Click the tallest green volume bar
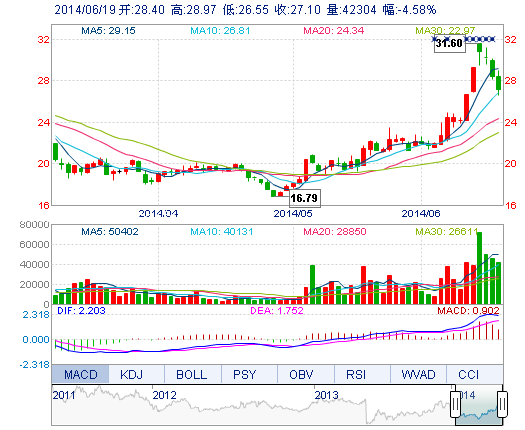This screenshot has height=430, width=525. 479,268
